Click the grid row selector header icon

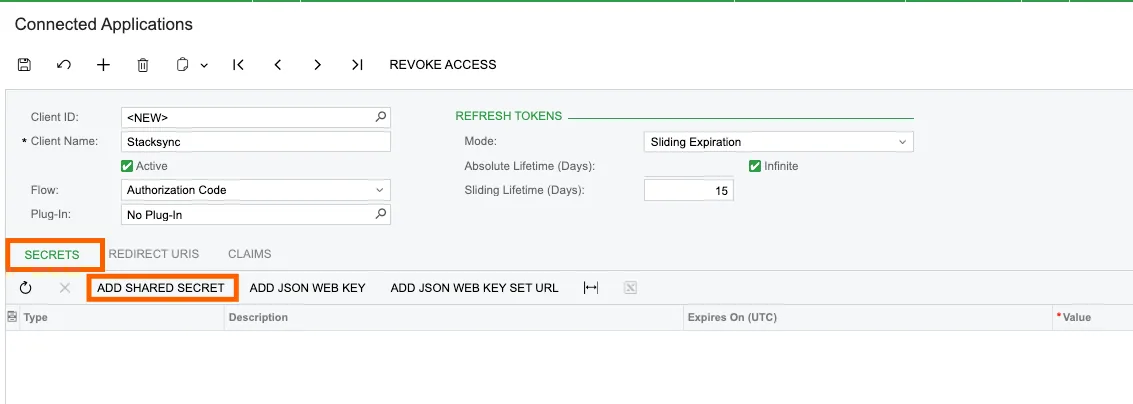[x=12, y=317]
